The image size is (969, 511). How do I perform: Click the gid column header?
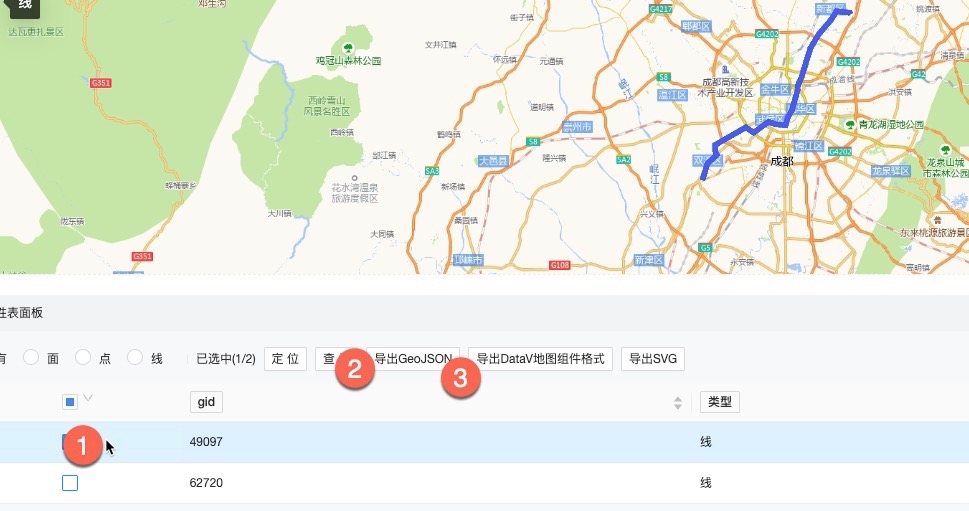(206, 402)
